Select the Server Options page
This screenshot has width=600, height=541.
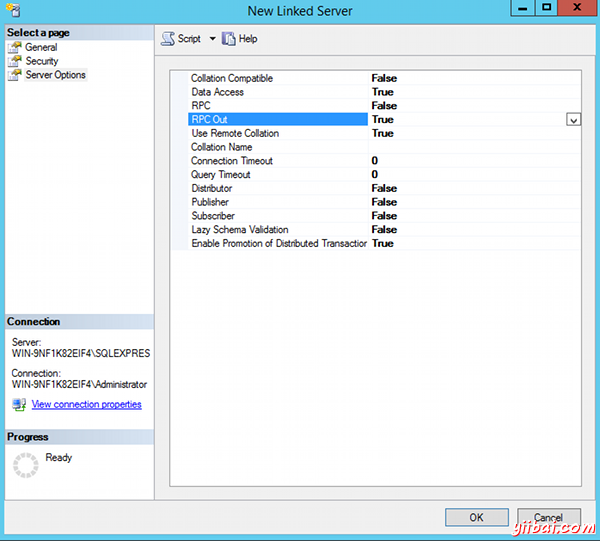pos(55,75)
